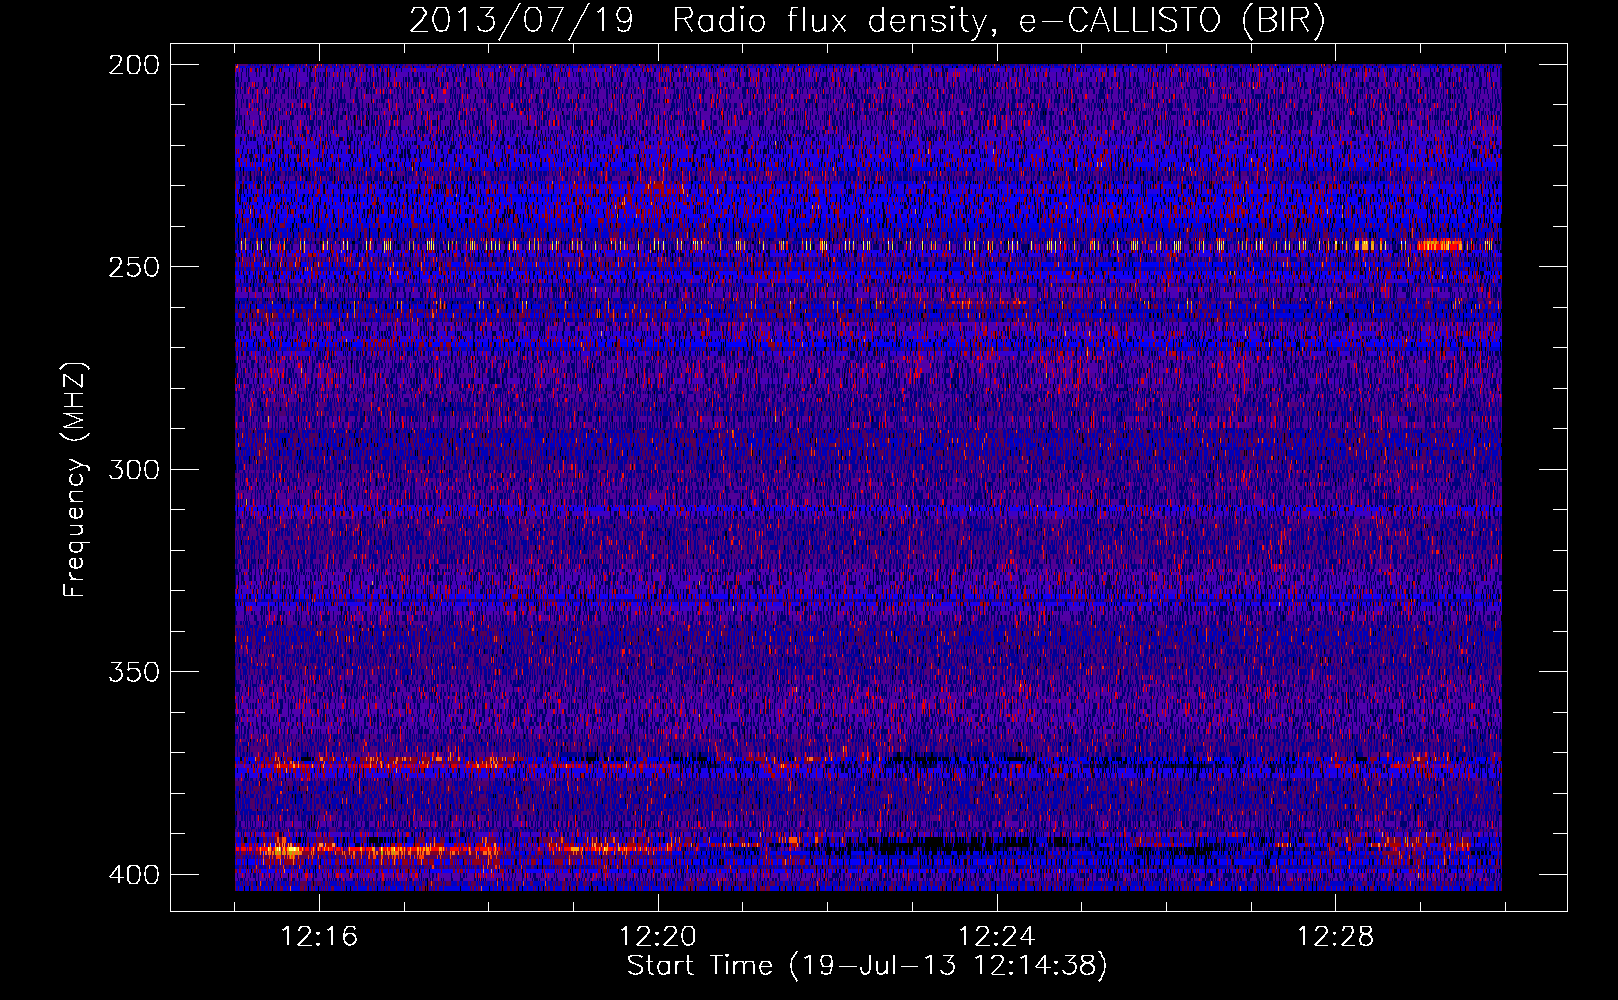Click the 250 frequency tick label
The image size is (1618, 1000).
tap(134, 267)
